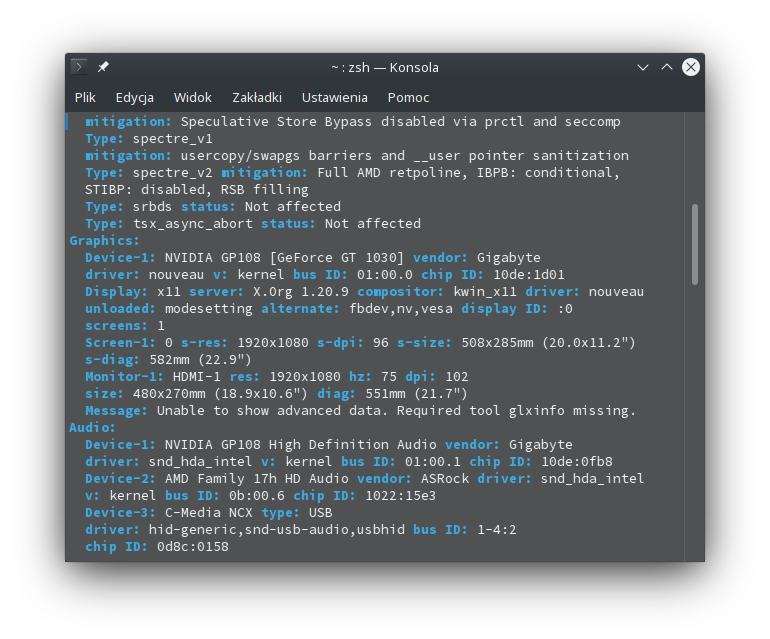The width and height of the screenshot is (770, 639).
Task: Click the "Audio:" heading in terminal output
Action: 93,427
